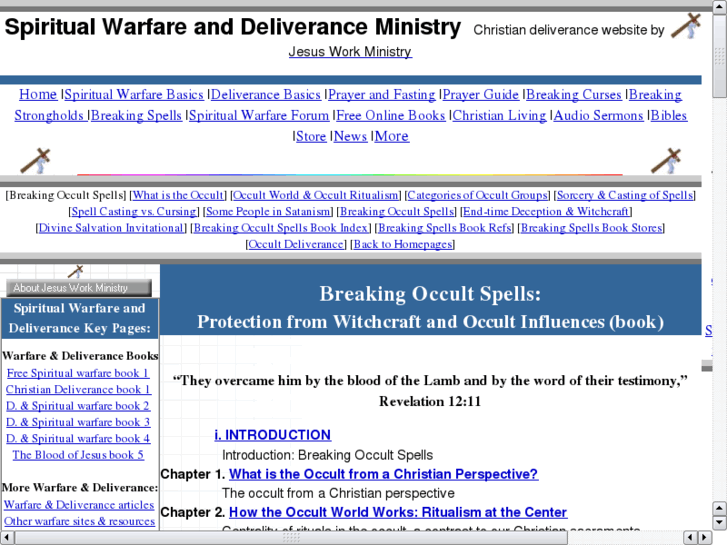This screenshot has height=545, width=727.
Task: Open Spiritual Warfare Forum link
Action: tap(259, 115)
